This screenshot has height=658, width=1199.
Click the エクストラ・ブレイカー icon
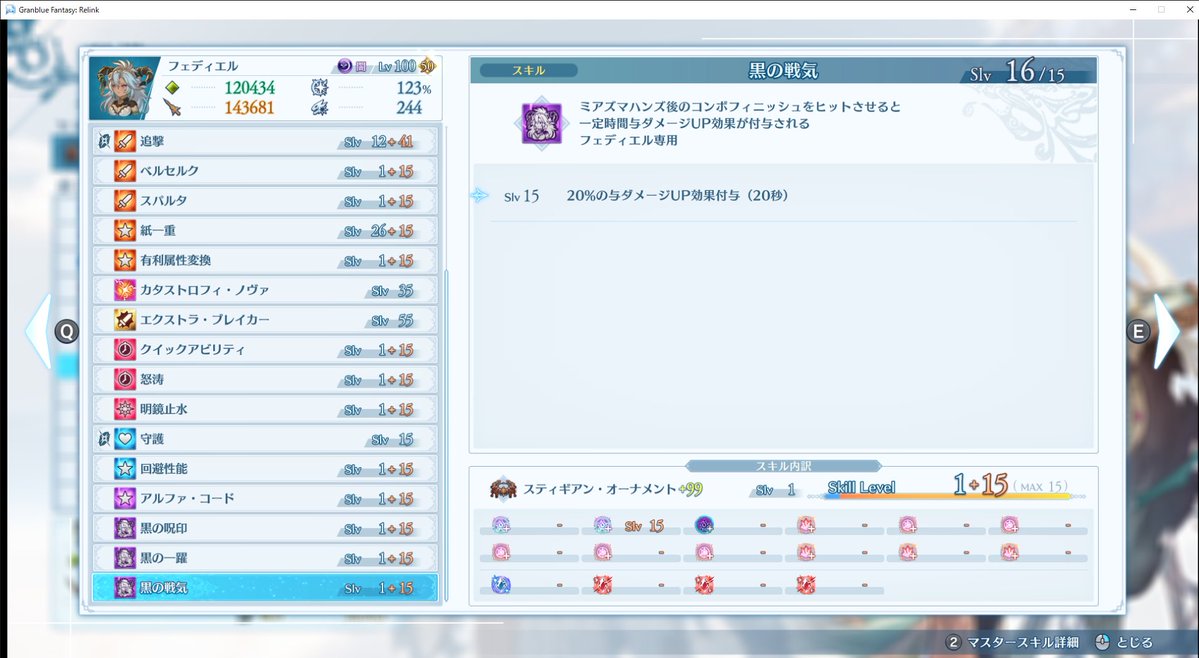point(125,320)
